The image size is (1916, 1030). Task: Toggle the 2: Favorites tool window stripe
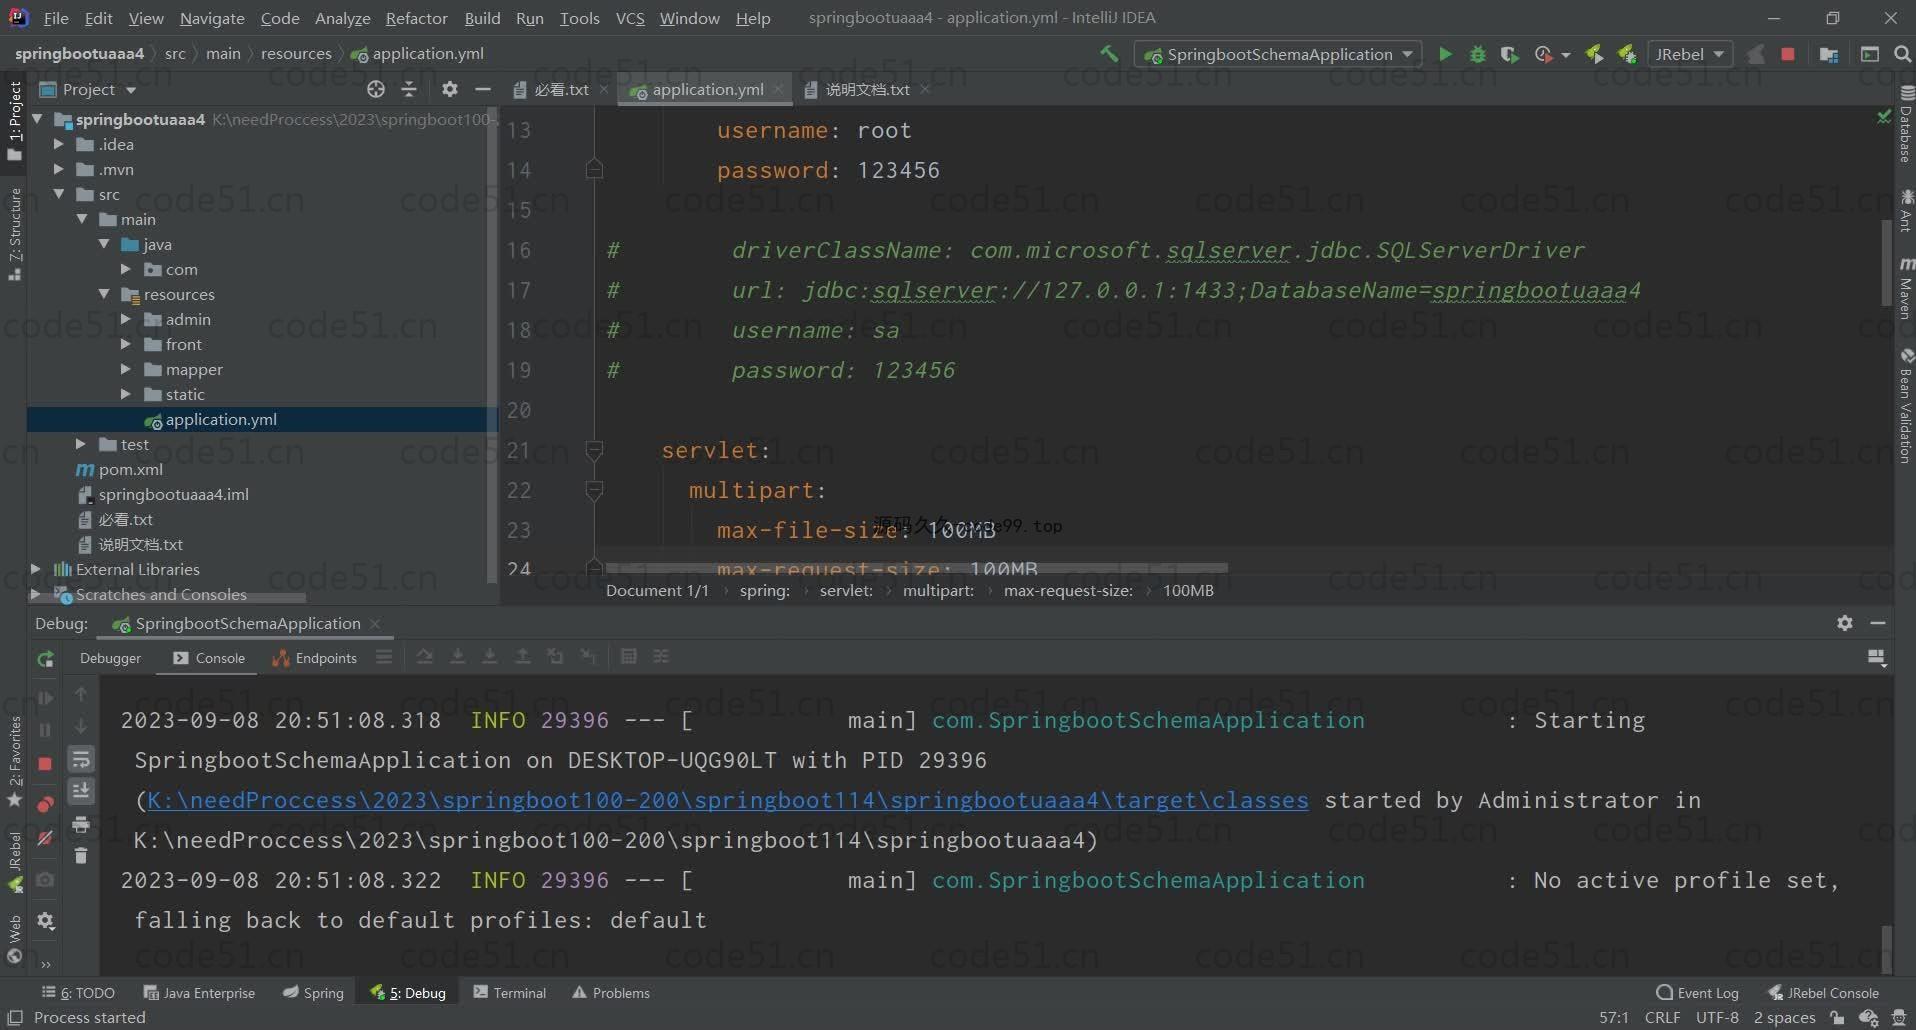tap(14, 761)
